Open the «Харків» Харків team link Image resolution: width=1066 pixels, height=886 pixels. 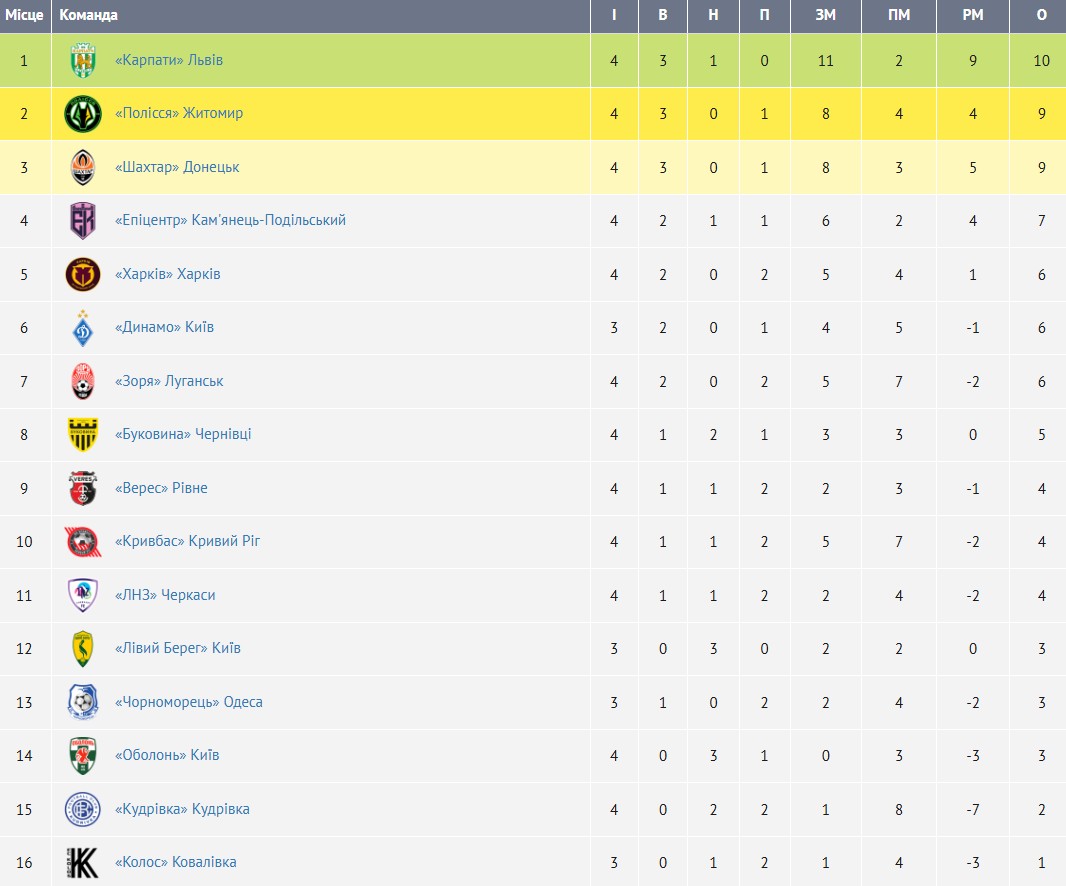click(167, 274)
